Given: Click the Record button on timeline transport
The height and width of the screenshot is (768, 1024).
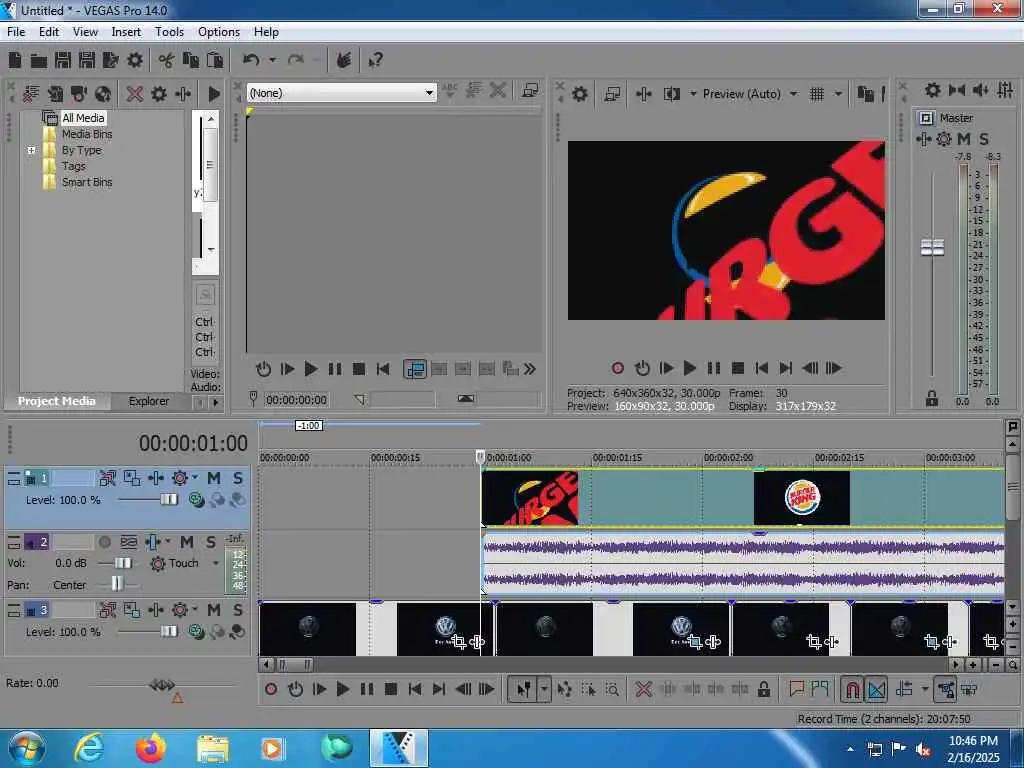Looking at the screenshot, I should 271,689.
